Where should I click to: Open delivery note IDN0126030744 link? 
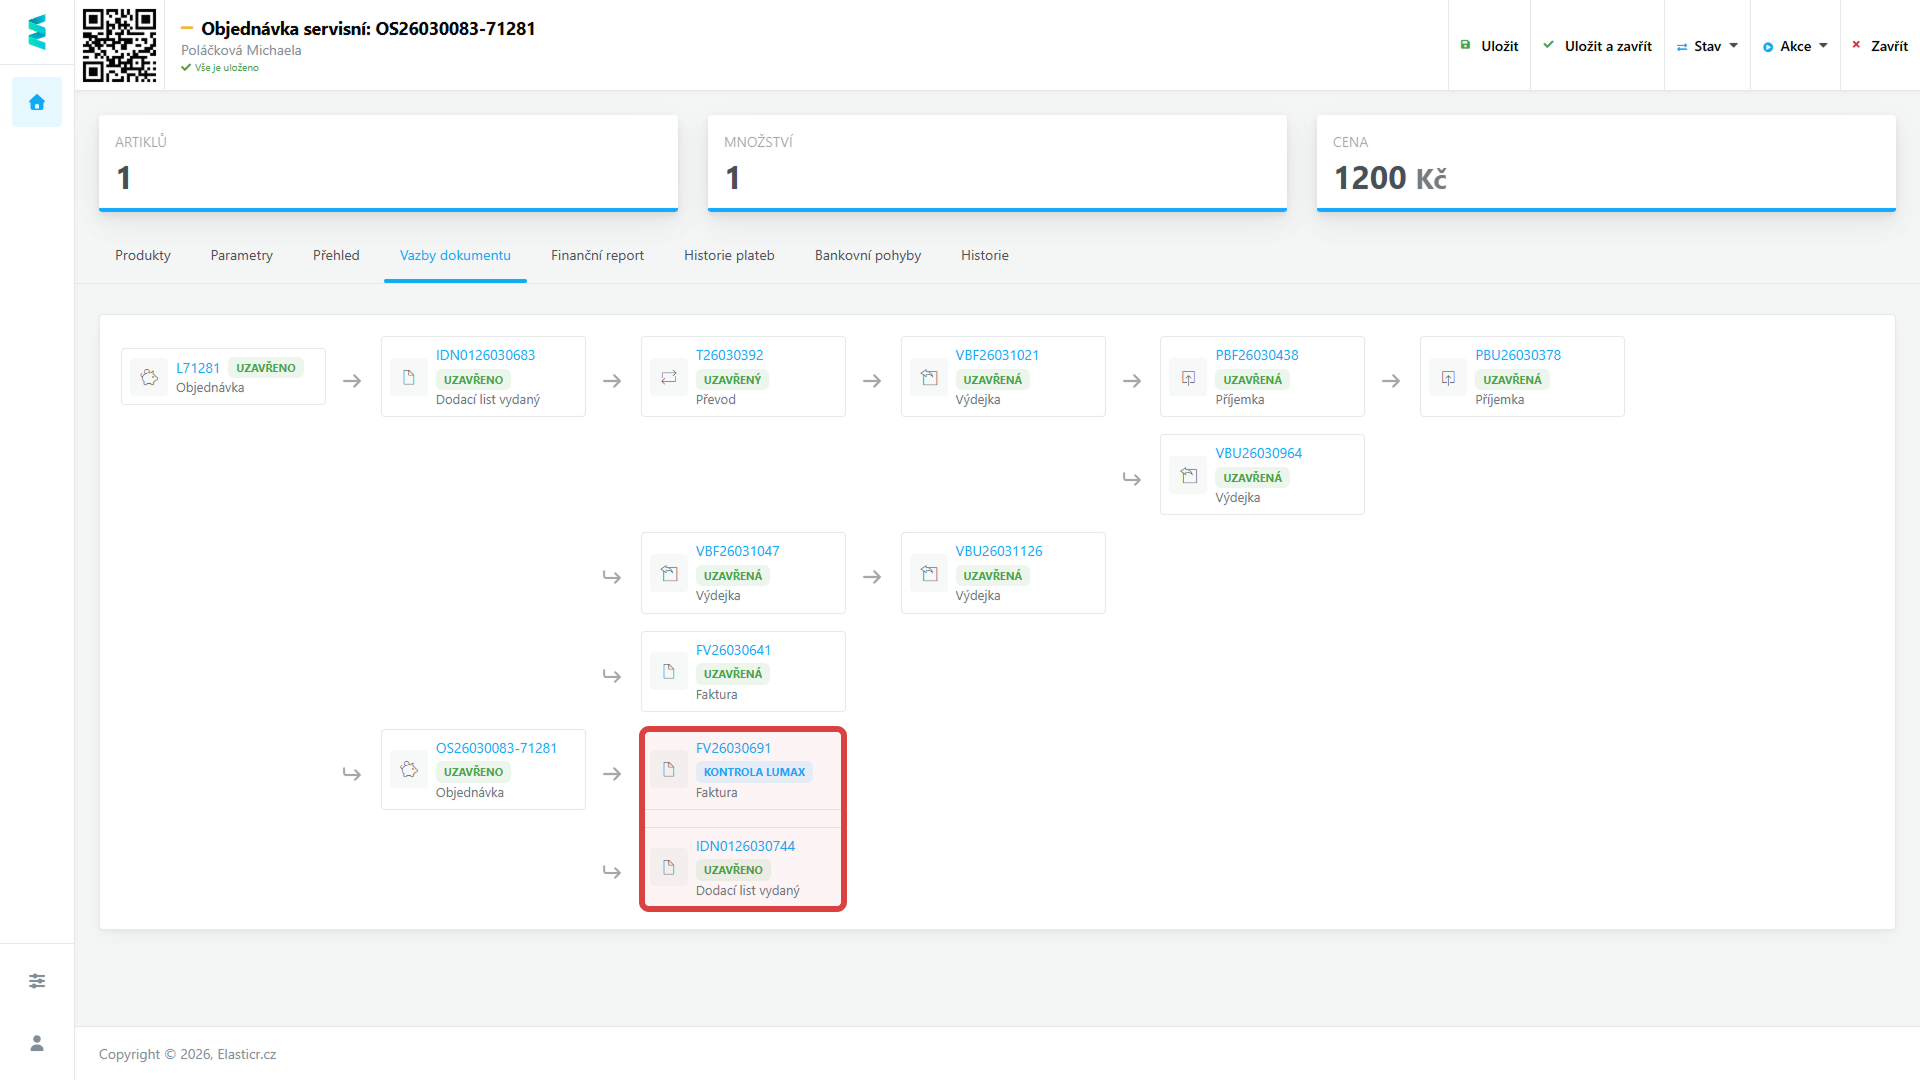pos(745,846)
